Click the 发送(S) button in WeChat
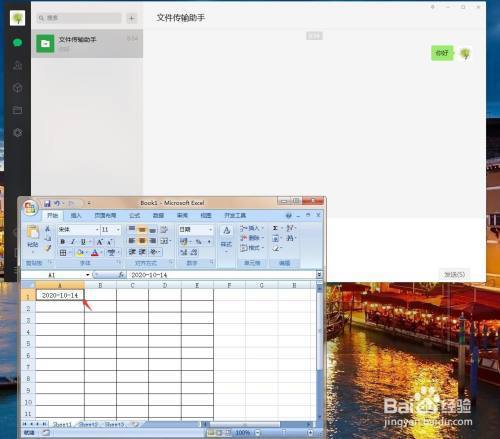 pyautogui.click(x=455, y=274)
